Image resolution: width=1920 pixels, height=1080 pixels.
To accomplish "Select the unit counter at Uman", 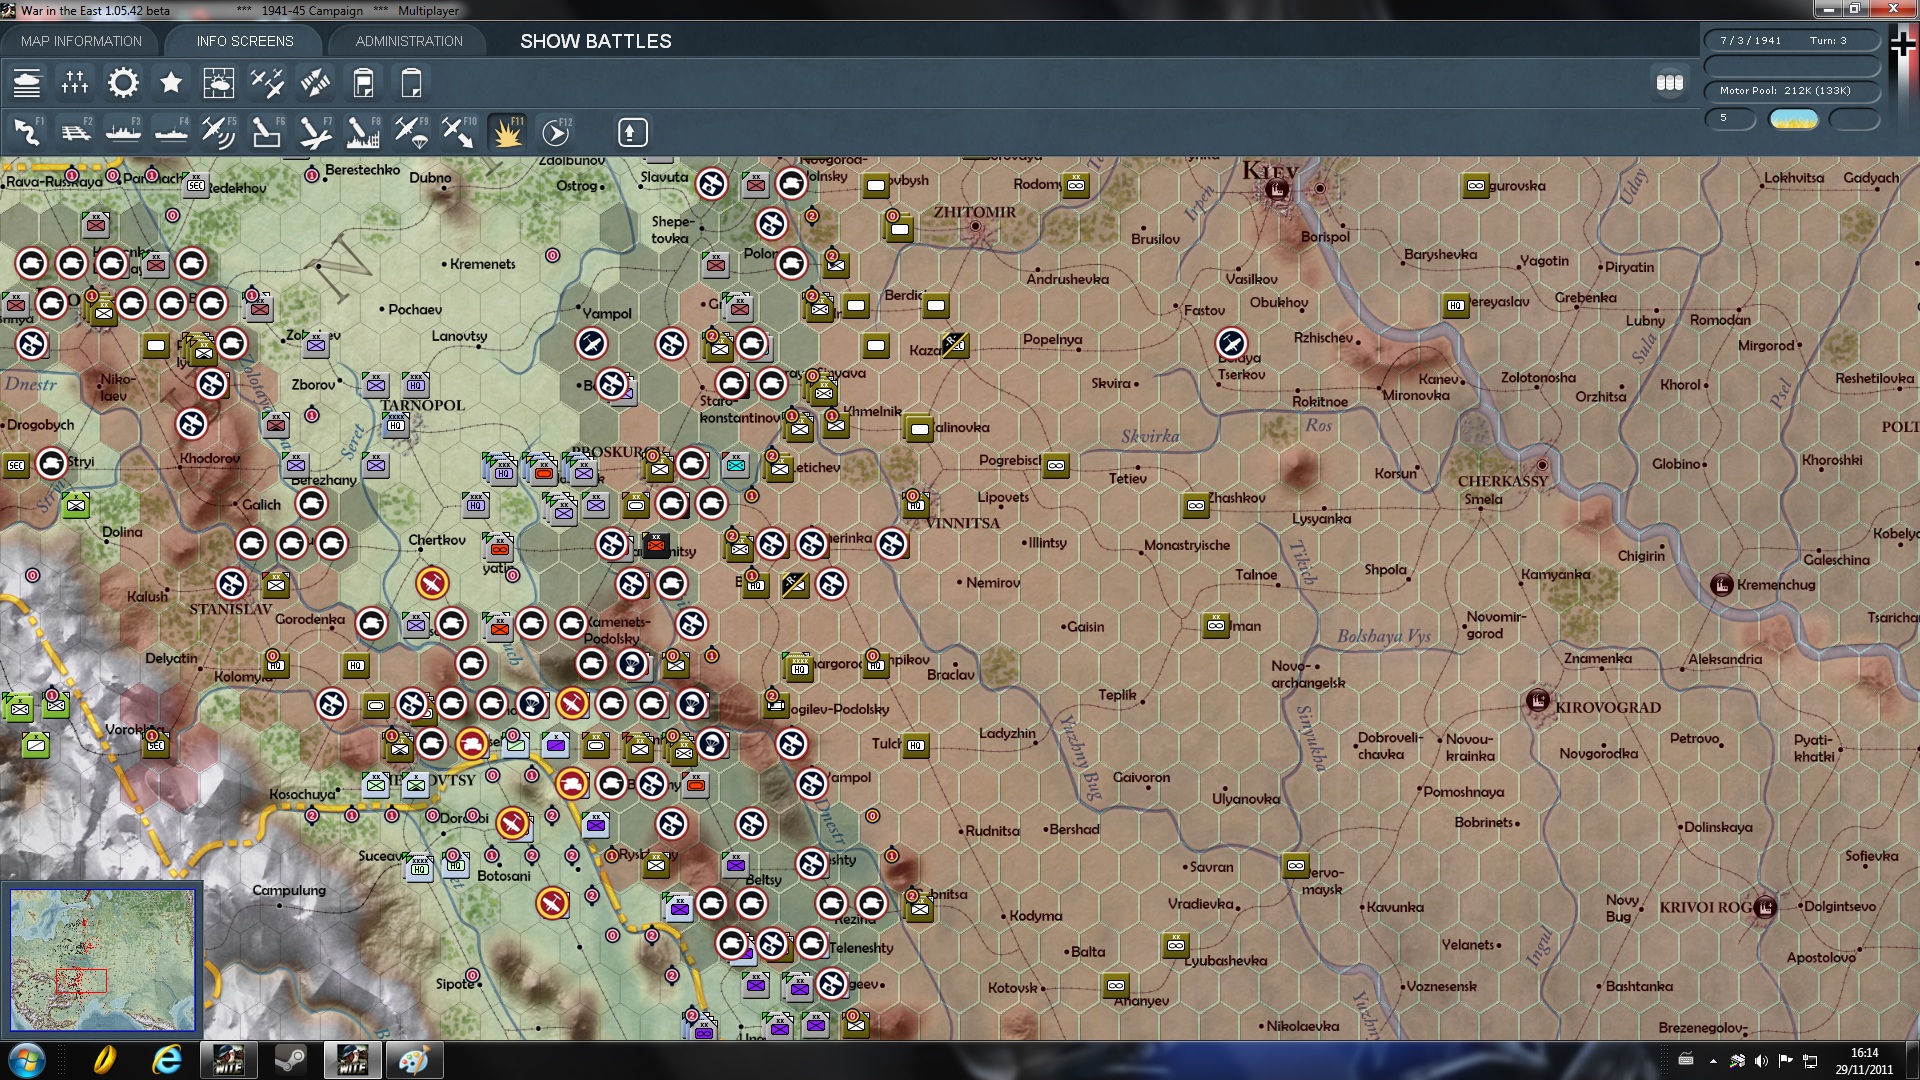I will pyautogui.click(x=1215, y=625).
